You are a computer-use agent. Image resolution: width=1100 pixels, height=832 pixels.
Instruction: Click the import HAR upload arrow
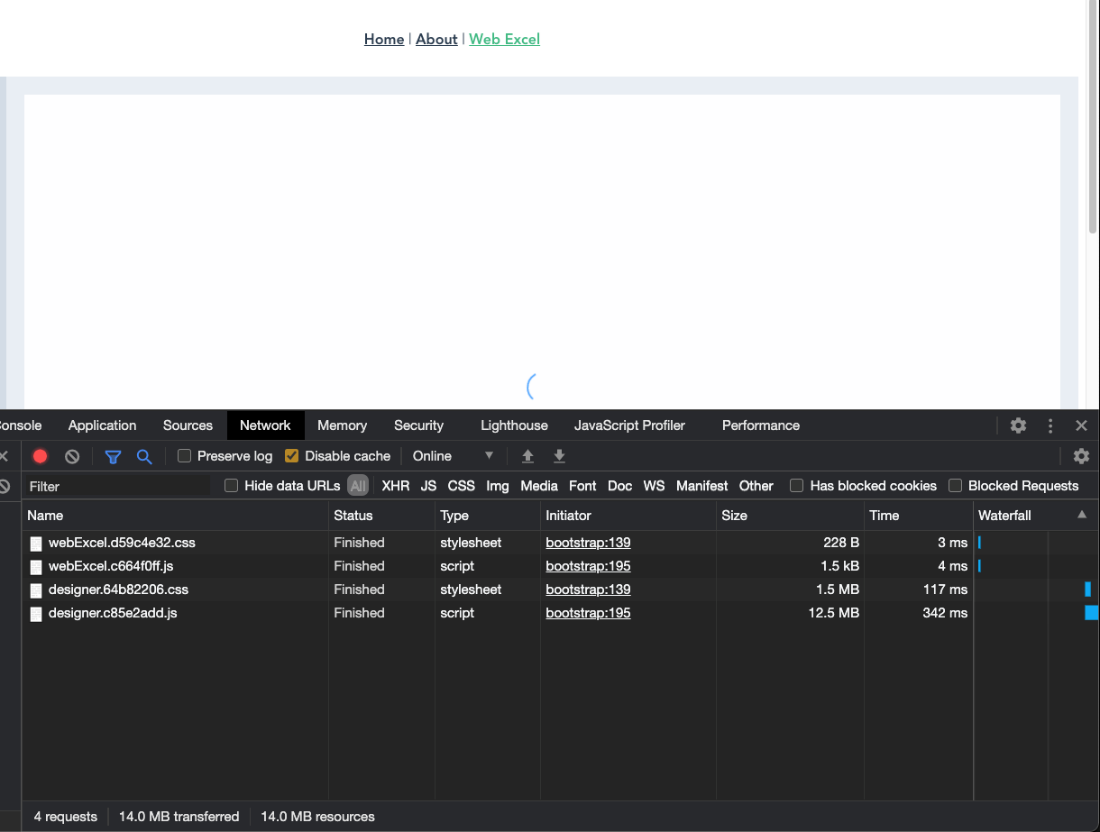[528, 456]
